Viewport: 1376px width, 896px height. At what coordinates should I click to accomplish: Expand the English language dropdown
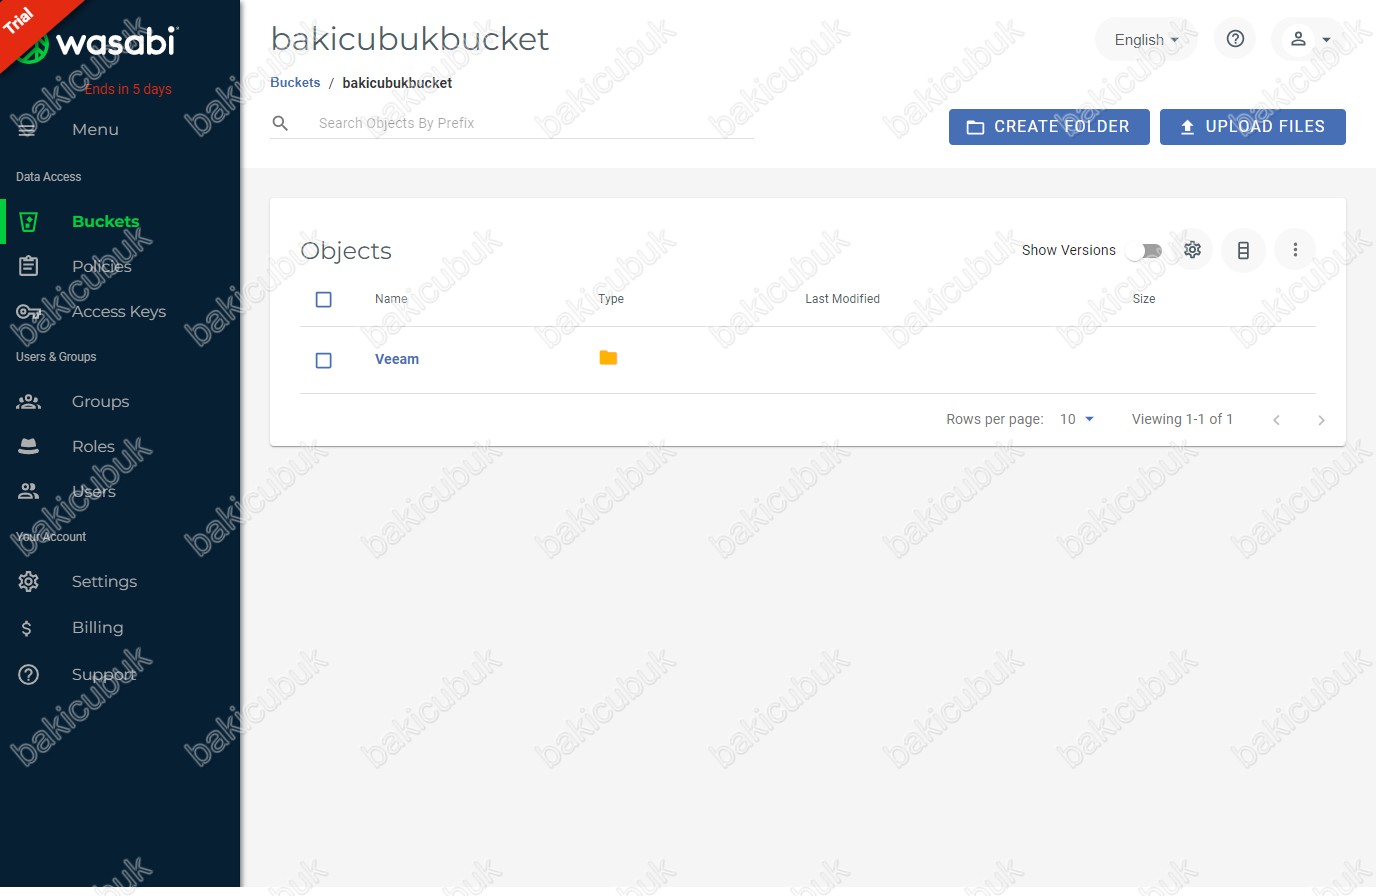coord(1146,40)
